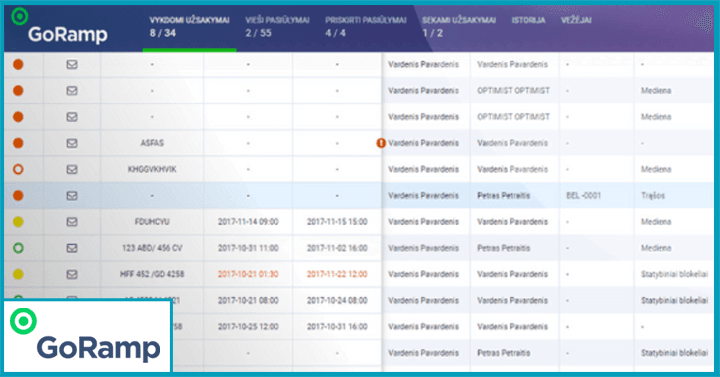The width and height of the screenshot is (720, 377).
Task: Click green ring status for 123 ABD/ 456 CV
Action: [x=18, y=248]
